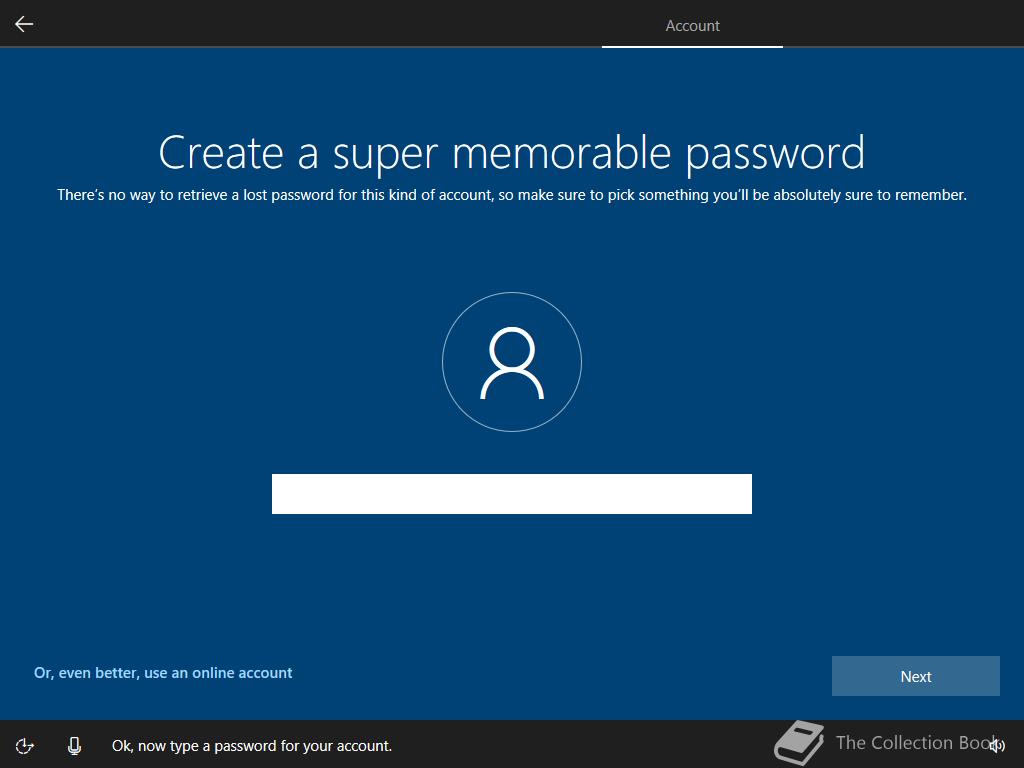Open 'Or, even better, use an online account'
1024x768 pixels.
coord(163,673)
